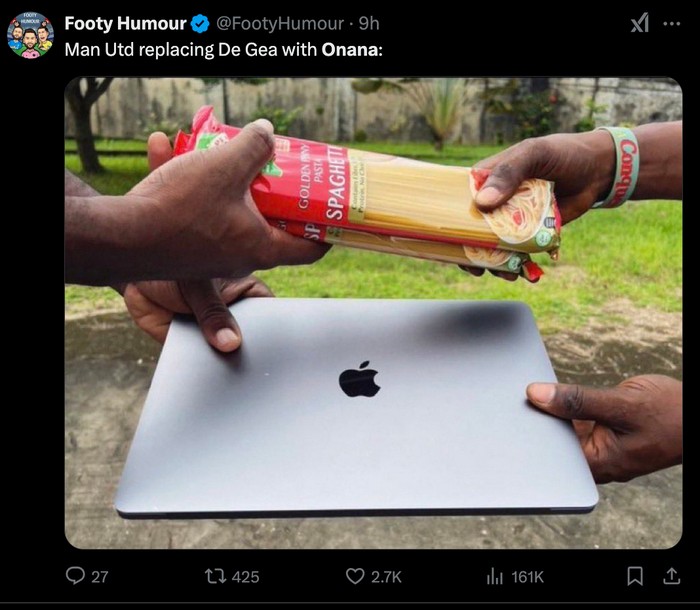The width and height of the screenshot is (700, 610).
Task: Bookmark the post with the bookmark icon
Action: 635,576
